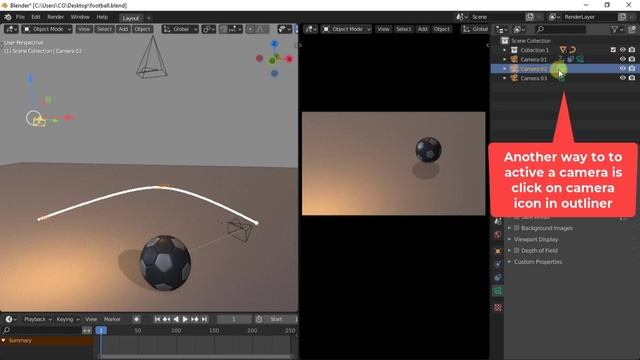Click the outliner search field
The image size is (640, 360).
point(560,29)
